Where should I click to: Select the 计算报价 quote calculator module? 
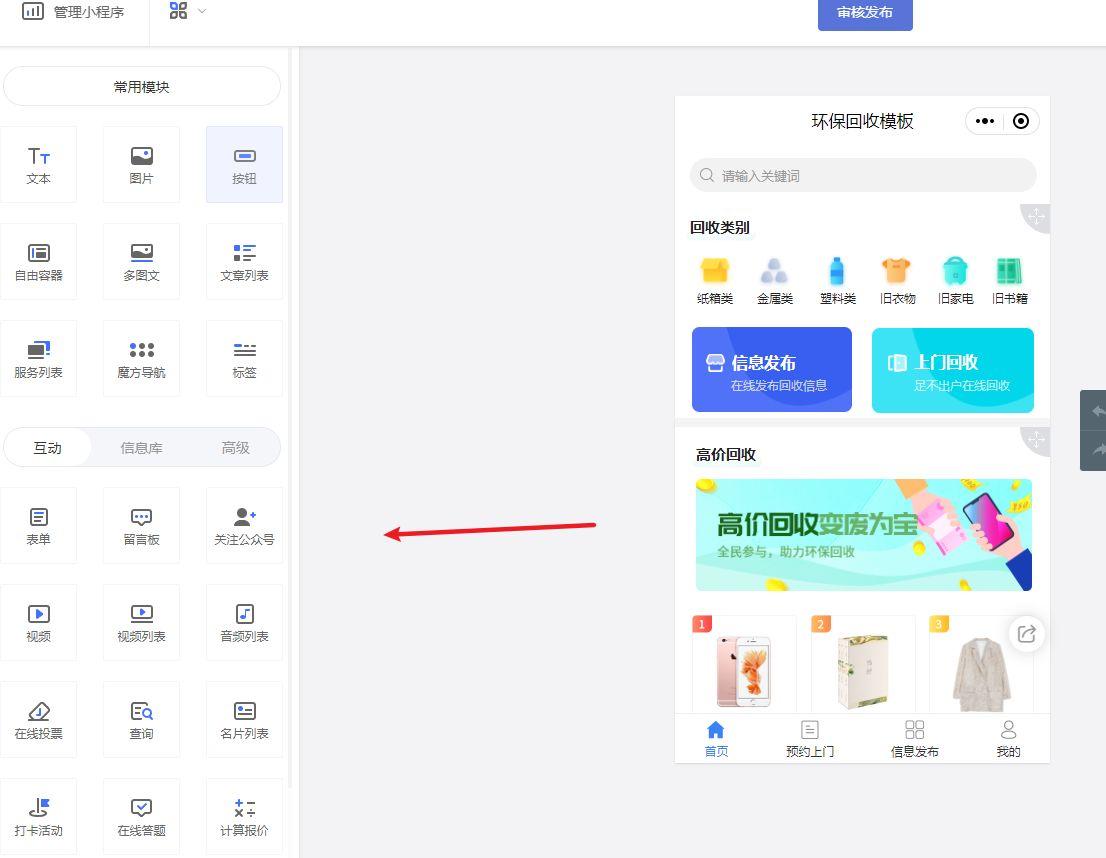click(244, 817)
